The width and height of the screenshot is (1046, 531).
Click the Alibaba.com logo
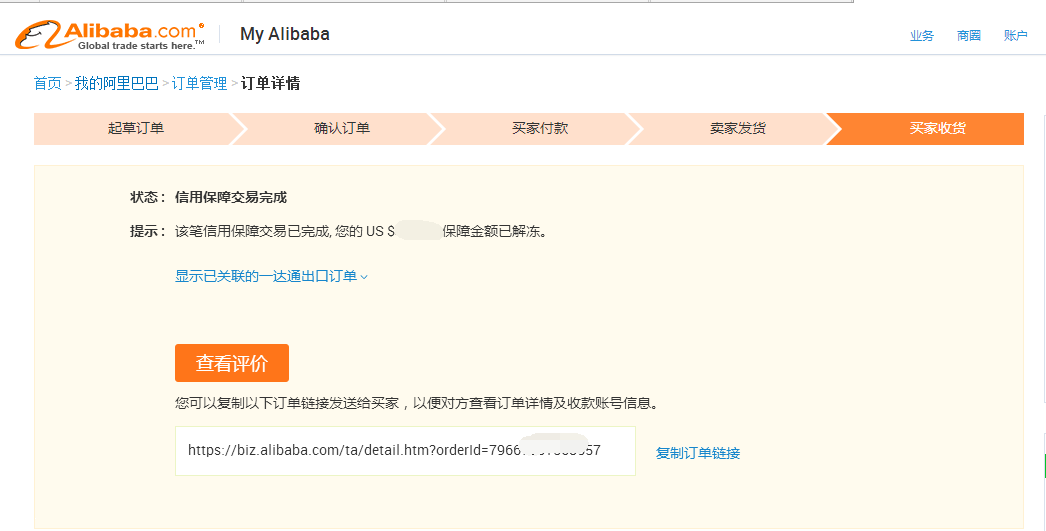point(109,35)
